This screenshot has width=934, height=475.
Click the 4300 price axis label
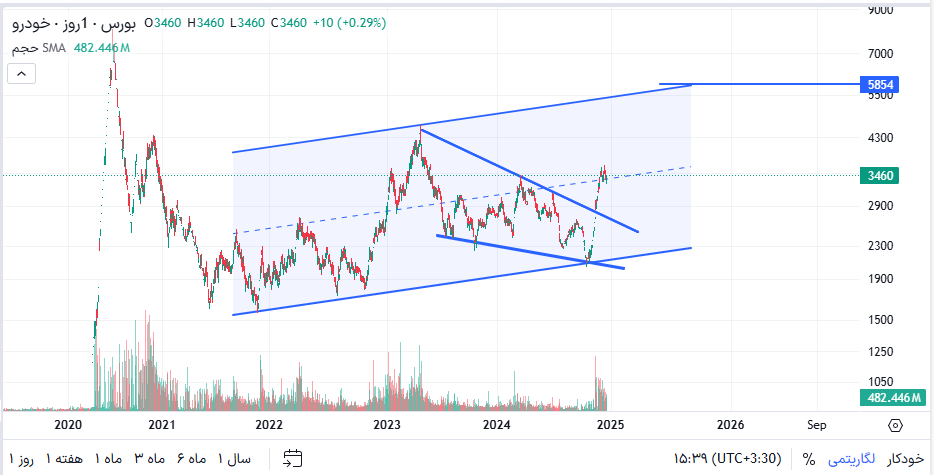(880, 138)
